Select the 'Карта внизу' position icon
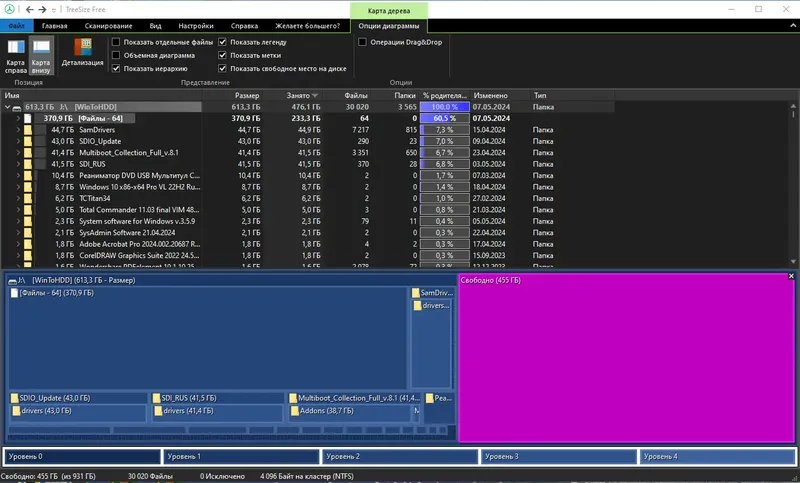Viewport: 800px width, 483px height. pyautogui.click(x=41, y=47)
